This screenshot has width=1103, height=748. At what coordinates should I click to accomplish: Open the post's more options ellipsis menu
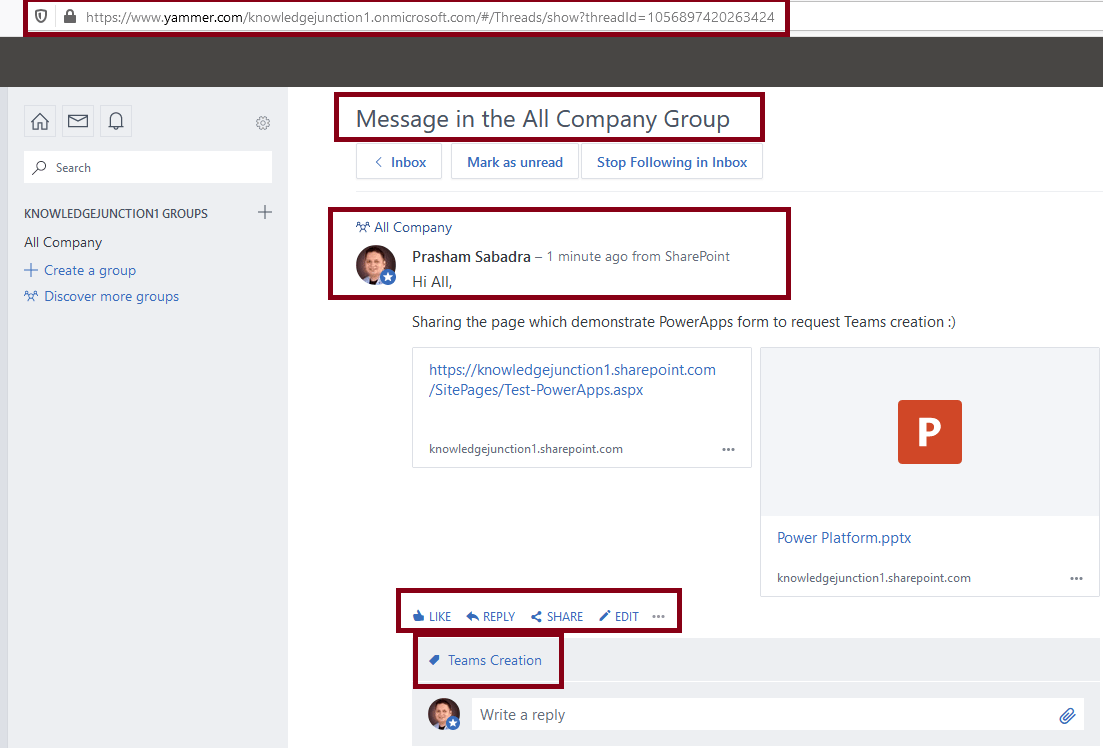coord(658,617)
